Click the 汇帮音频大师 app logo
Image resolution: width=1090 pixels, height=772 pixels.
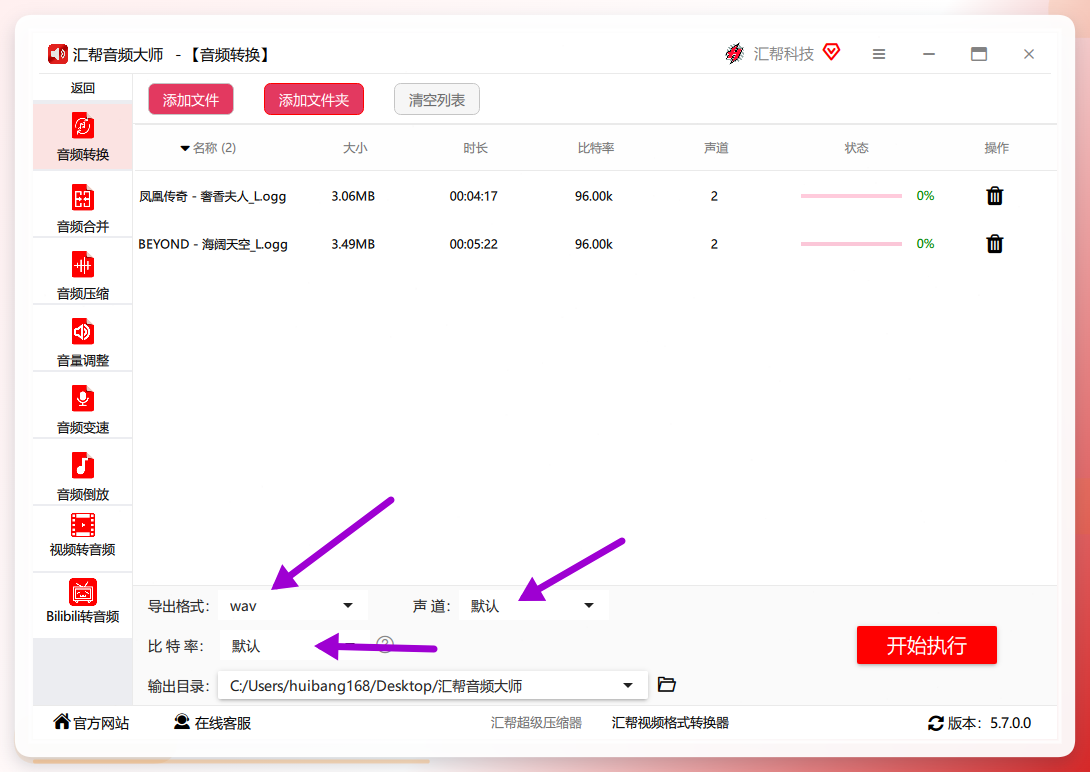tap(58, 54)
